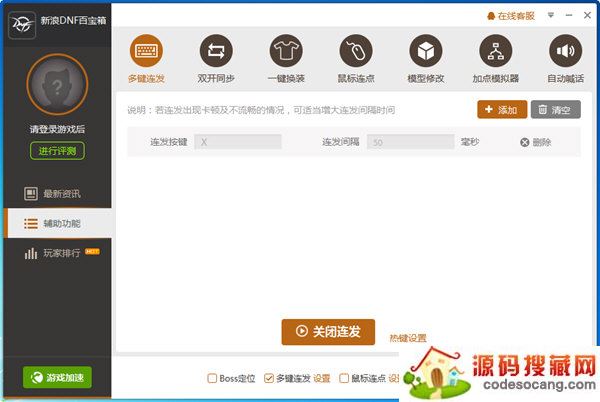Open the 一键换装 shirt icon
Image resolution: width=600 pixels, height=402 pixels.
click(x=286, y=50)
